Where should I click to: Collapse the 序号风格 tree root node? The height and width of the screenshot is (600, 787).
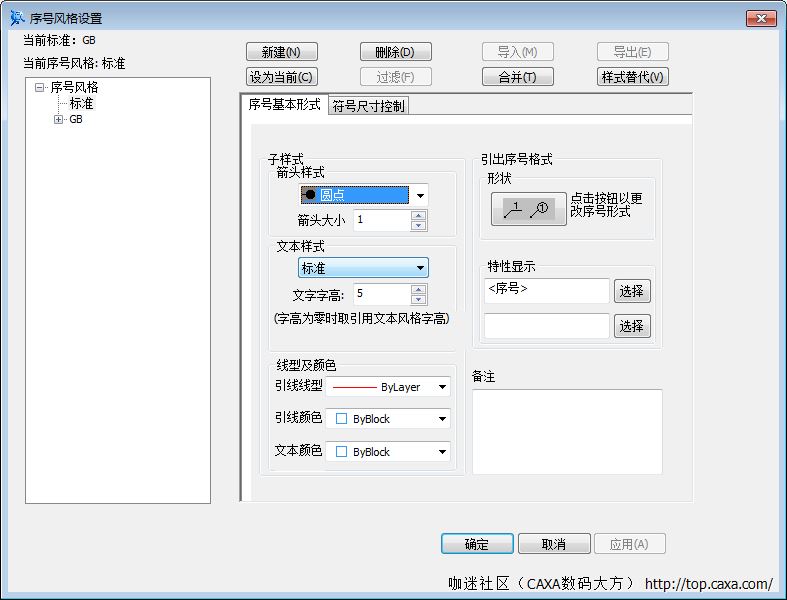[x=40, y=88]
